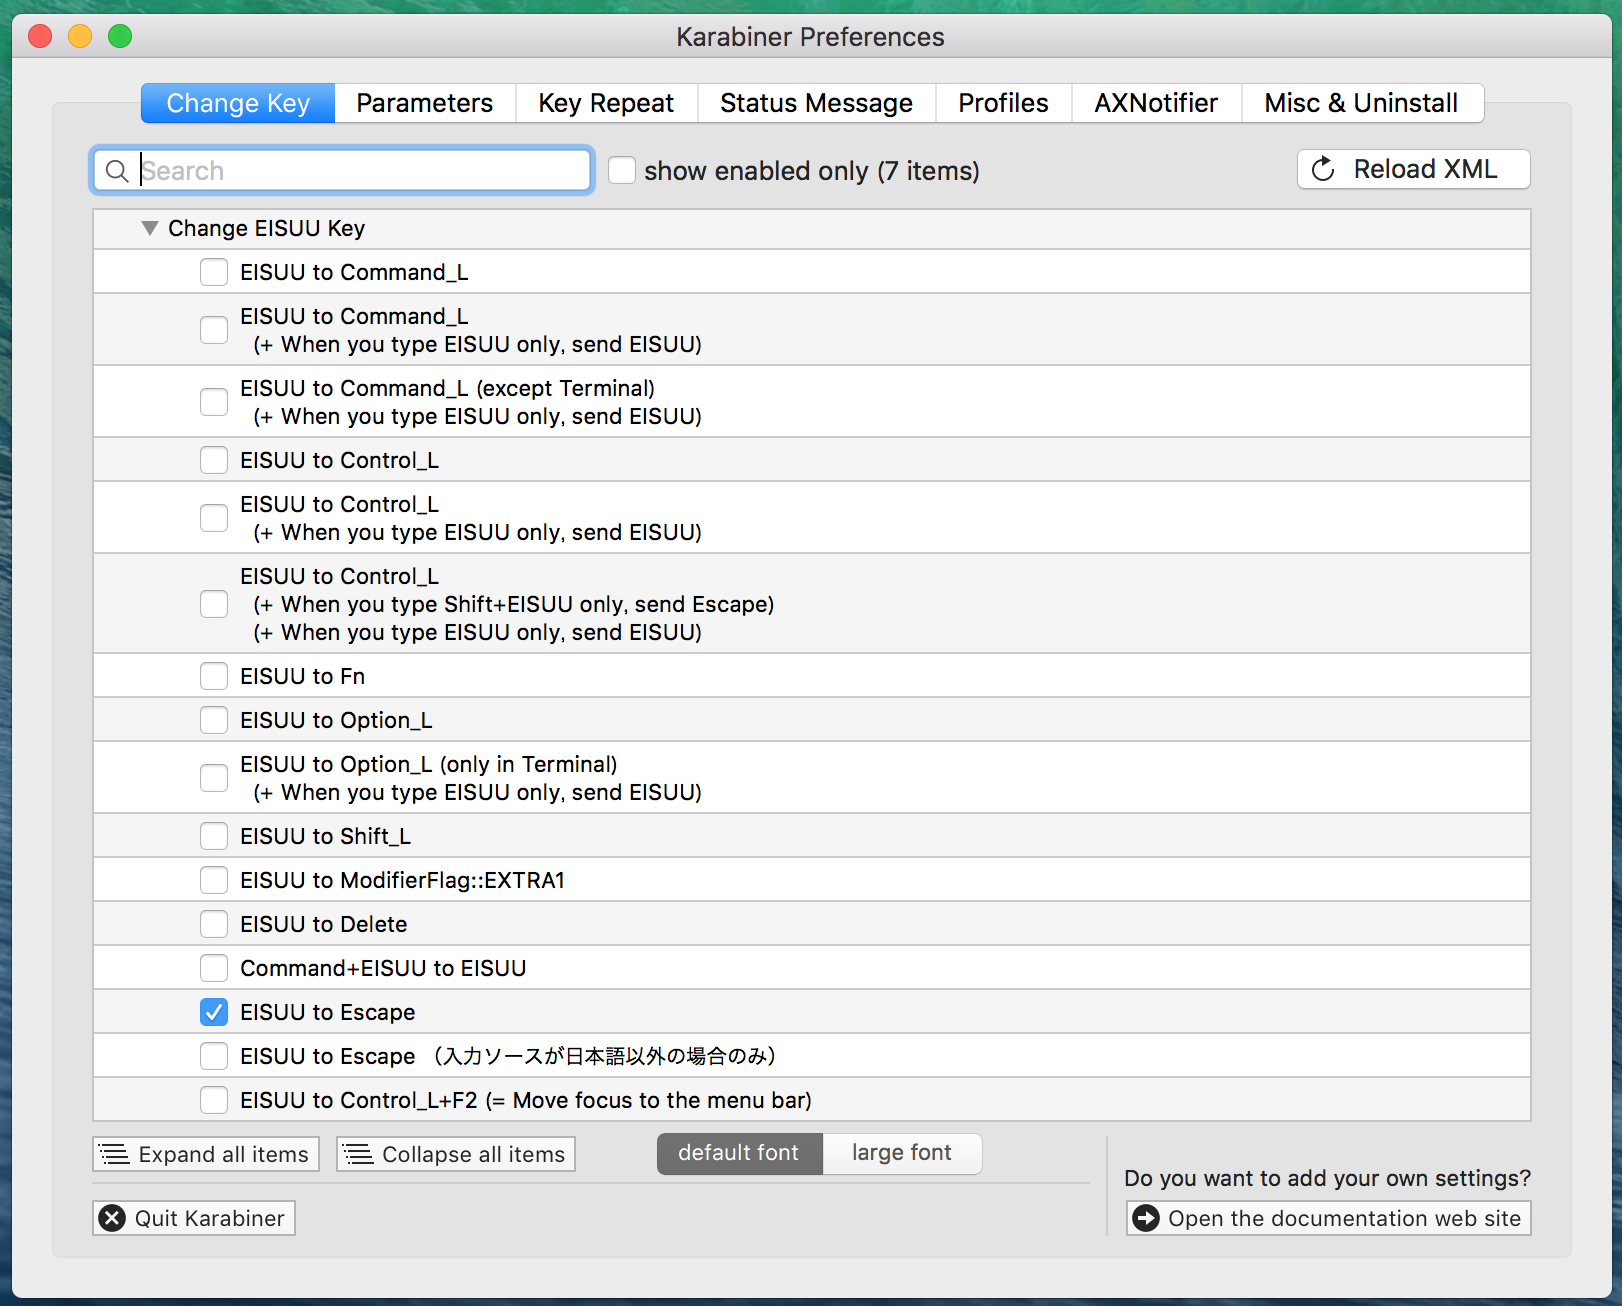
Task: Check EISUU to Option_L checkbox
Action: click(x=214, y=720)
